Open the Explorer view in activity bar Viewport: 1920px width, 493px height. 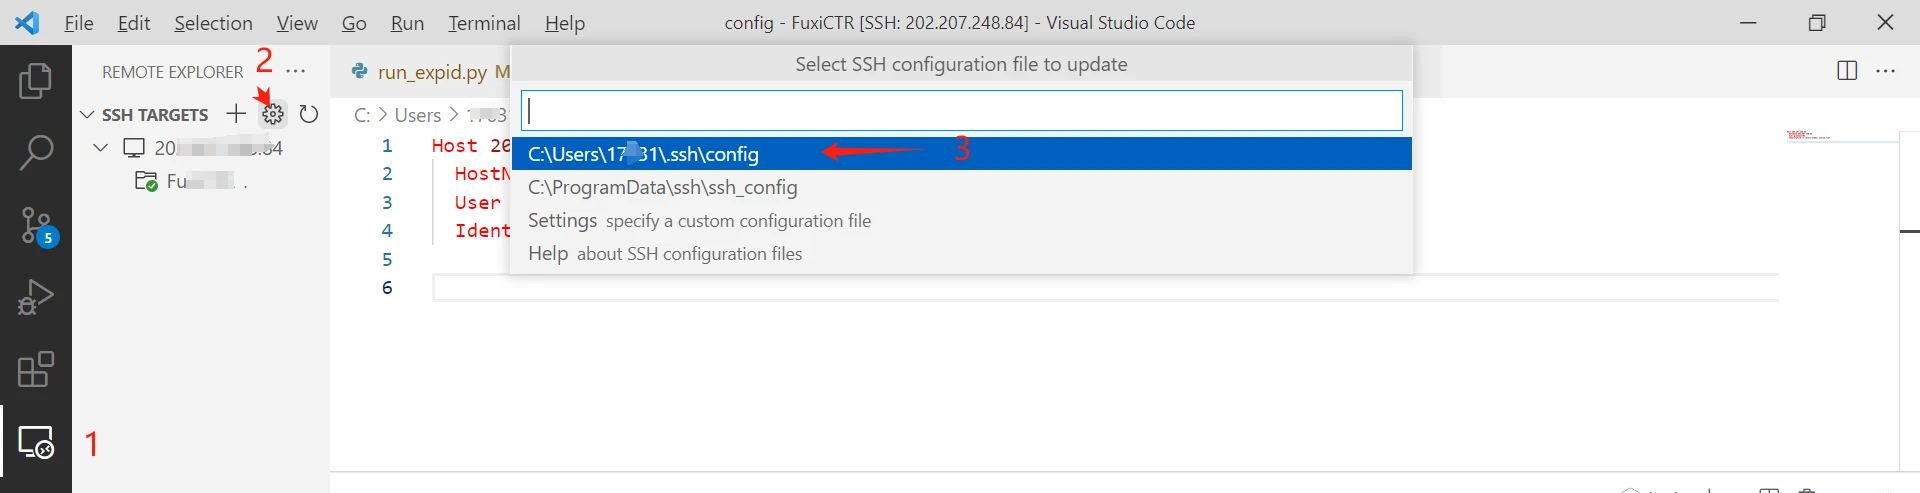point(36,81)
